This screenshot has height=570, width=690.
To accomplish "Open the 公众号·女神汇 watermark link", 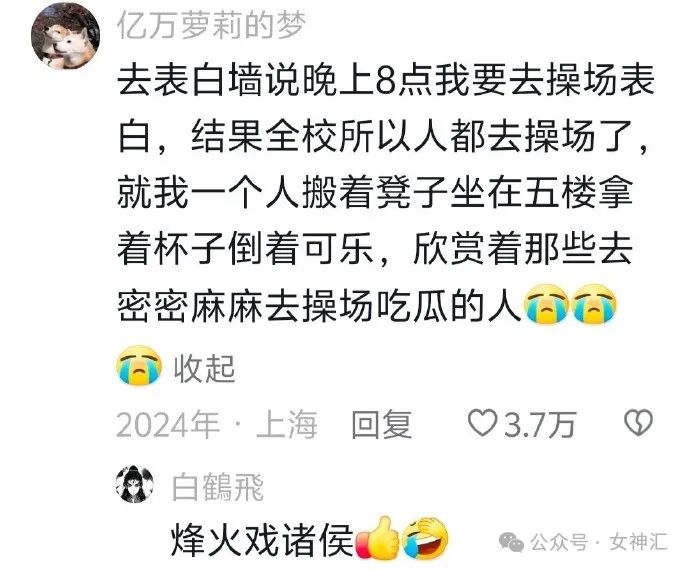I will coord(599,542).
